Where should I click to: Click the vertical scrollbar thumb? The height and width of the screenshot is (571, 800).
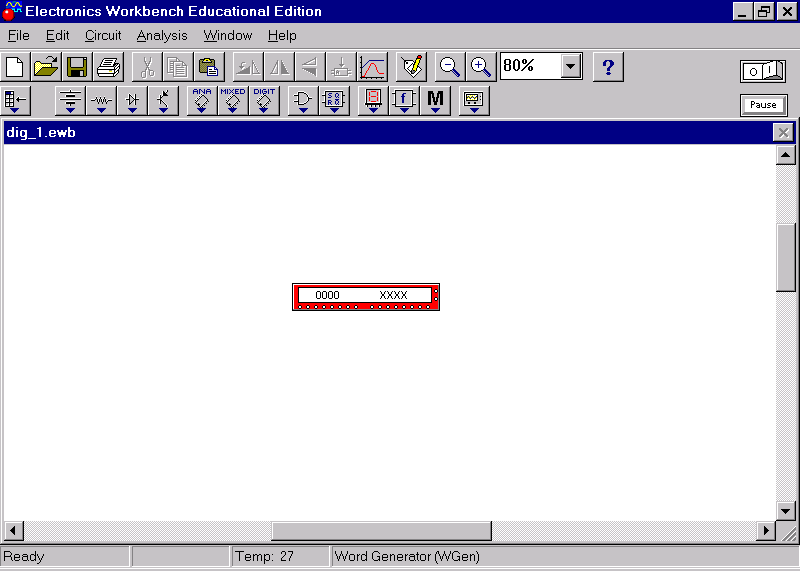click(786, 258)
